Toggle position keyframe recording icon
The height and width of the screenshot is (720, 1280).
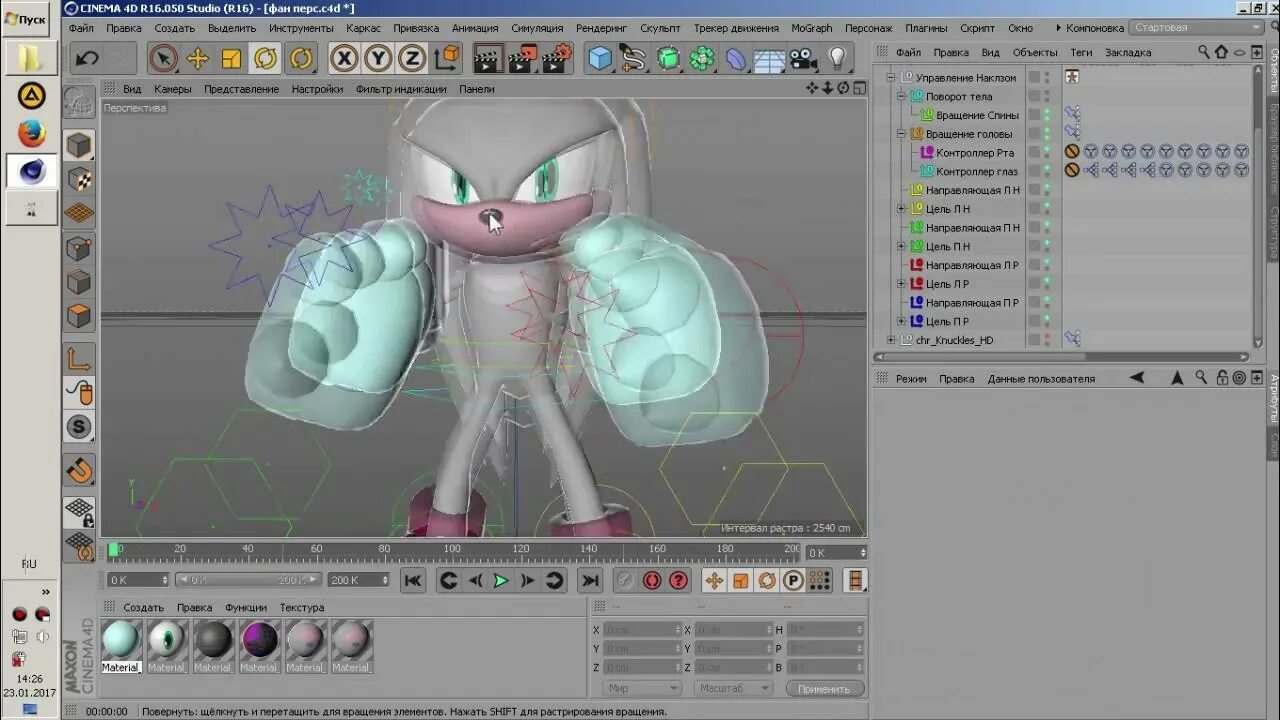coord(714,580)
